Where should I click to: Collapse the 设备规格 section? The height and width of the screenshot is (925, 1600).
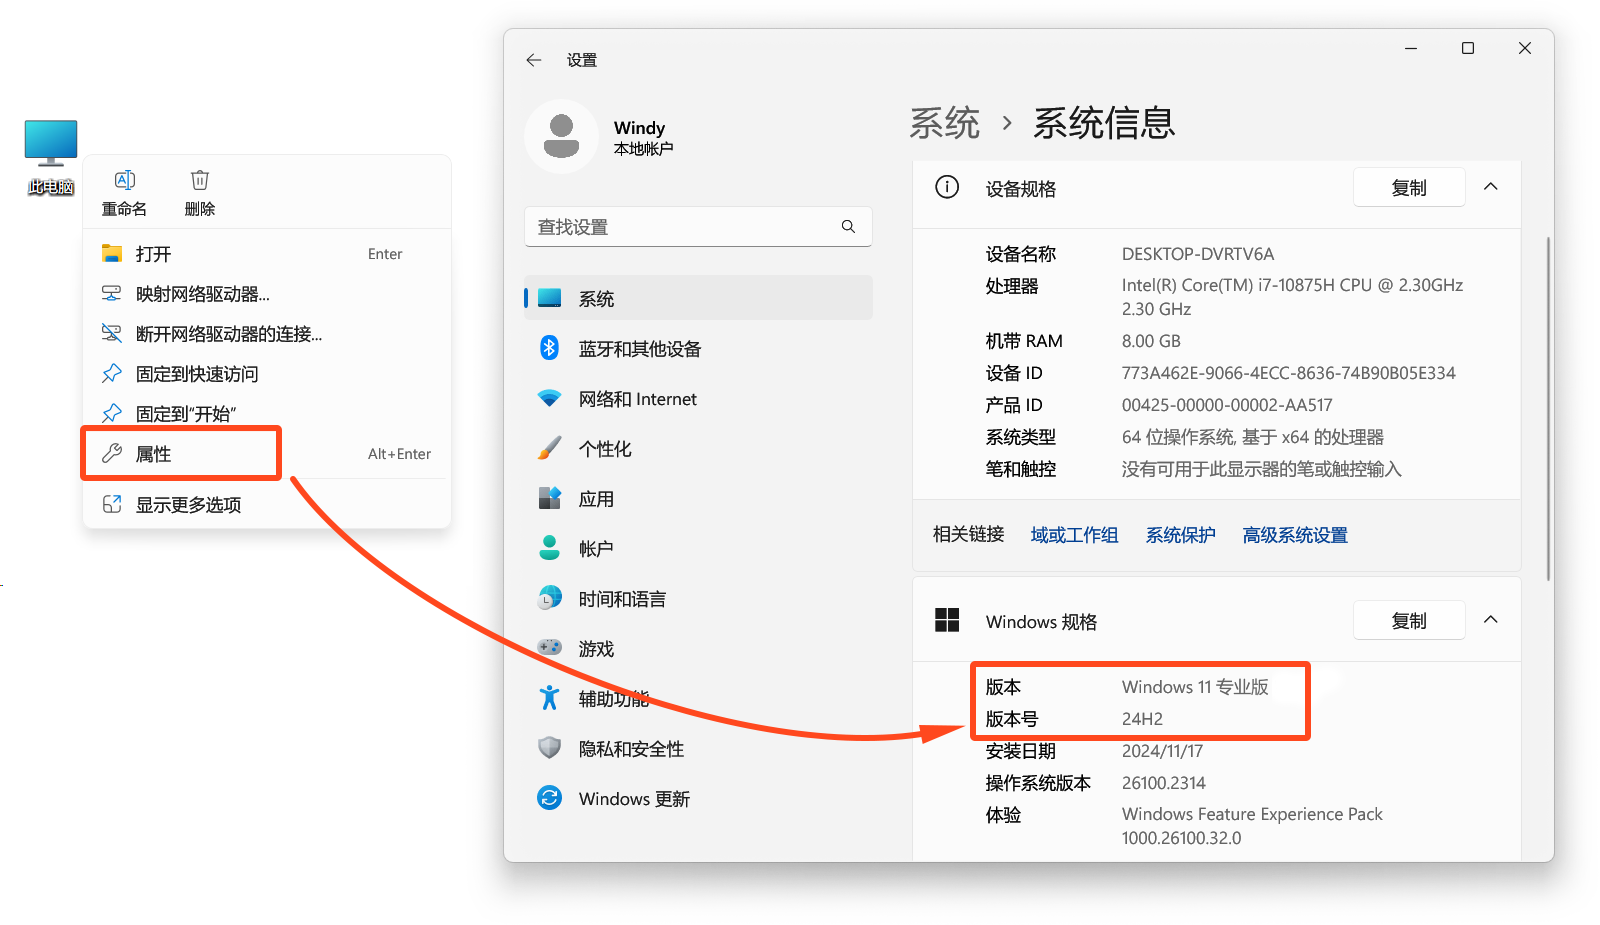point(1491,186)
